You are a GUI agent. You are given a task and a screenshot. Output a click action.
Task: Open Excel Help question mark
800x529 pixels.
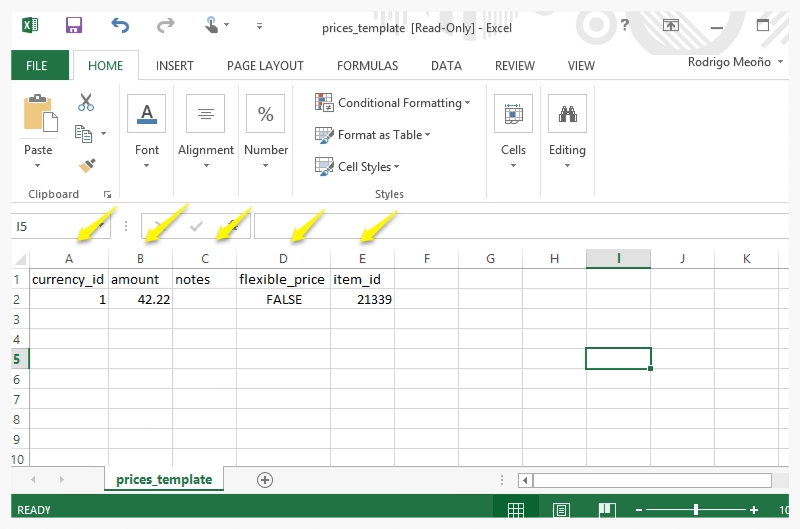(625, 24)
